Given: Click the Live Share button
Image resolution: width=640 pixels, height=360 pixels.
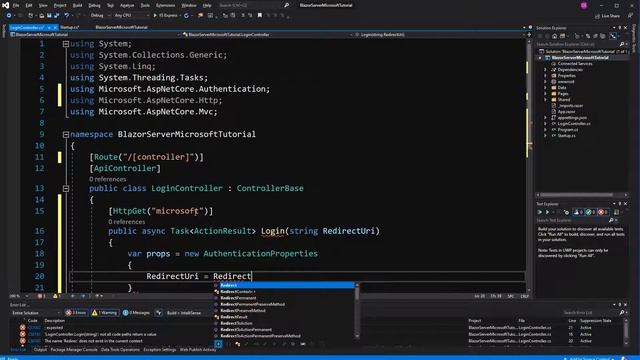Looking at the screenshot, I should (x=608, y=16).
